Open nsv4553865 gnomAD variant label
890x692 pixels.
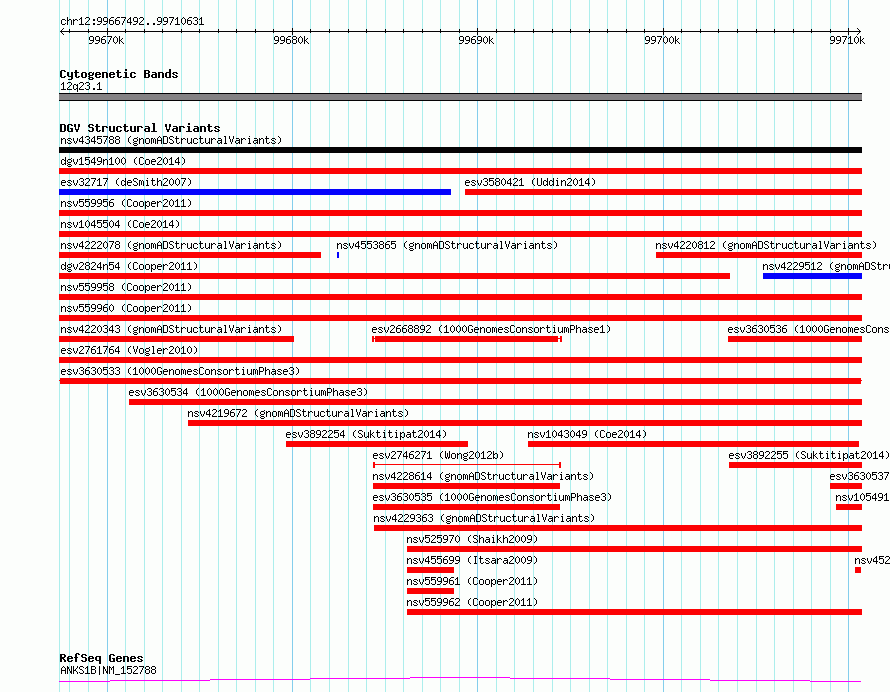[447, 245]
